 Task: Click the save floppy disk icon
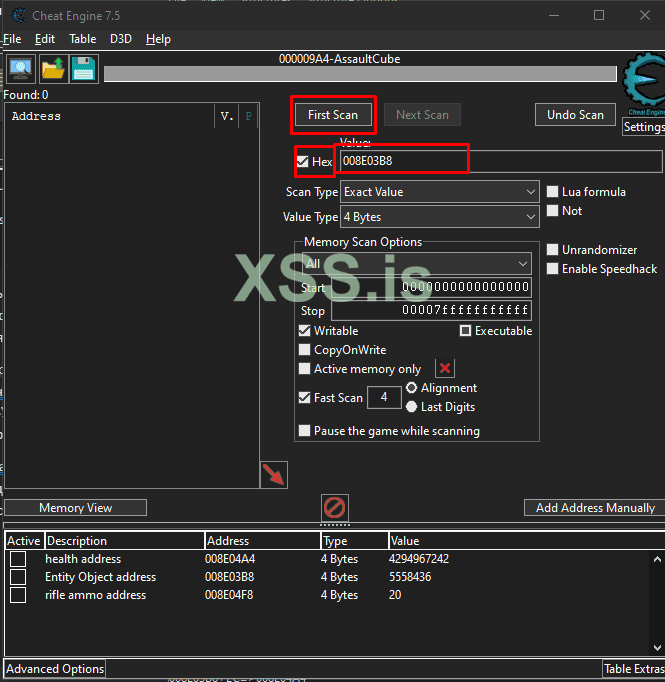coord(84,69)
